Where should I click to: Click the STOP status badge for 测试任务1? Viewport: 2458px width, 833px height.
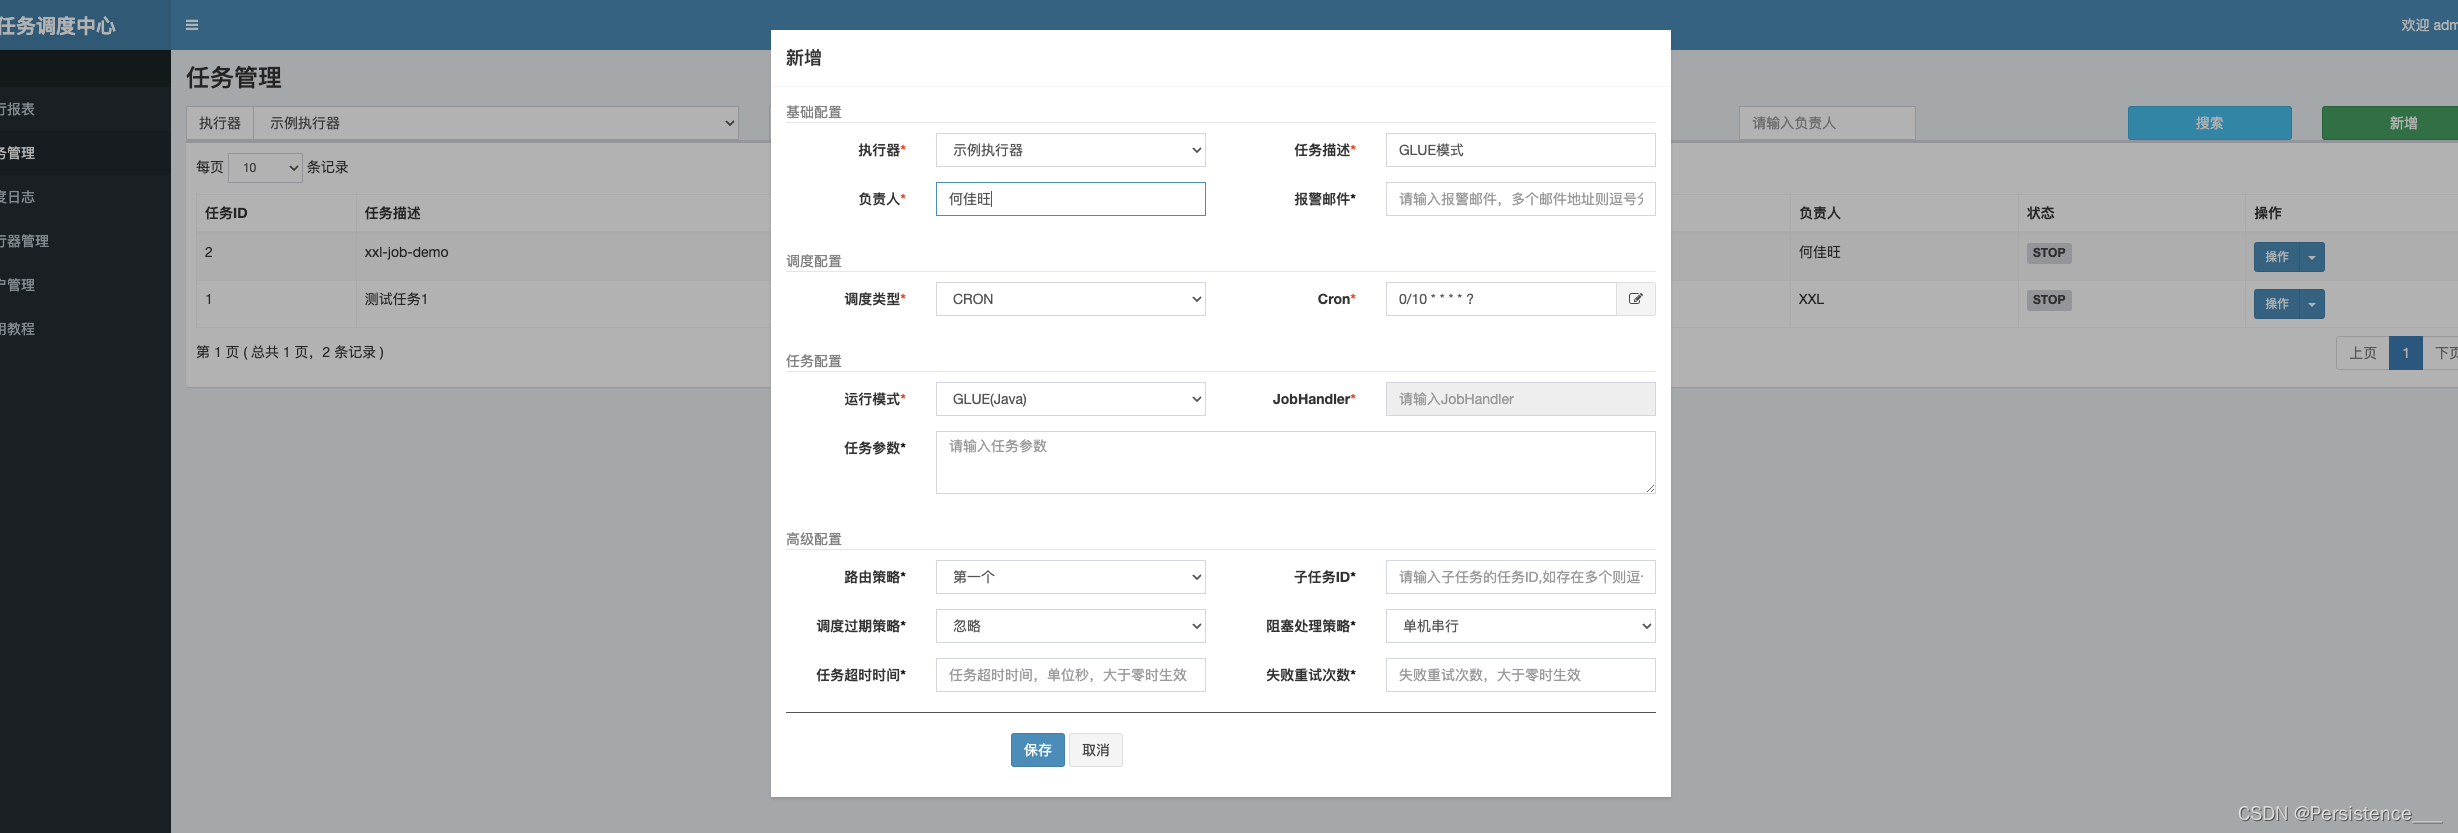coord(2048,300)
